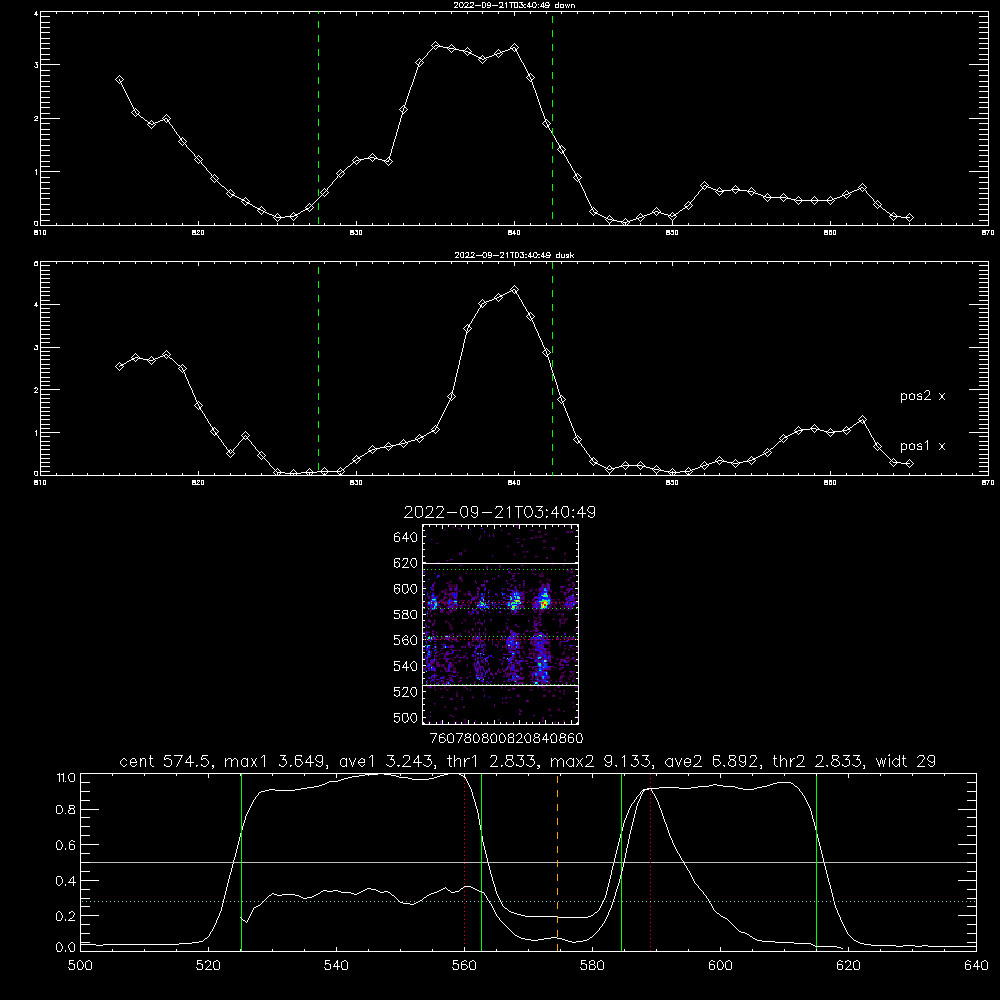
Task: Click the spectral color image thumbnail
Action: click(x=501, y=624)
